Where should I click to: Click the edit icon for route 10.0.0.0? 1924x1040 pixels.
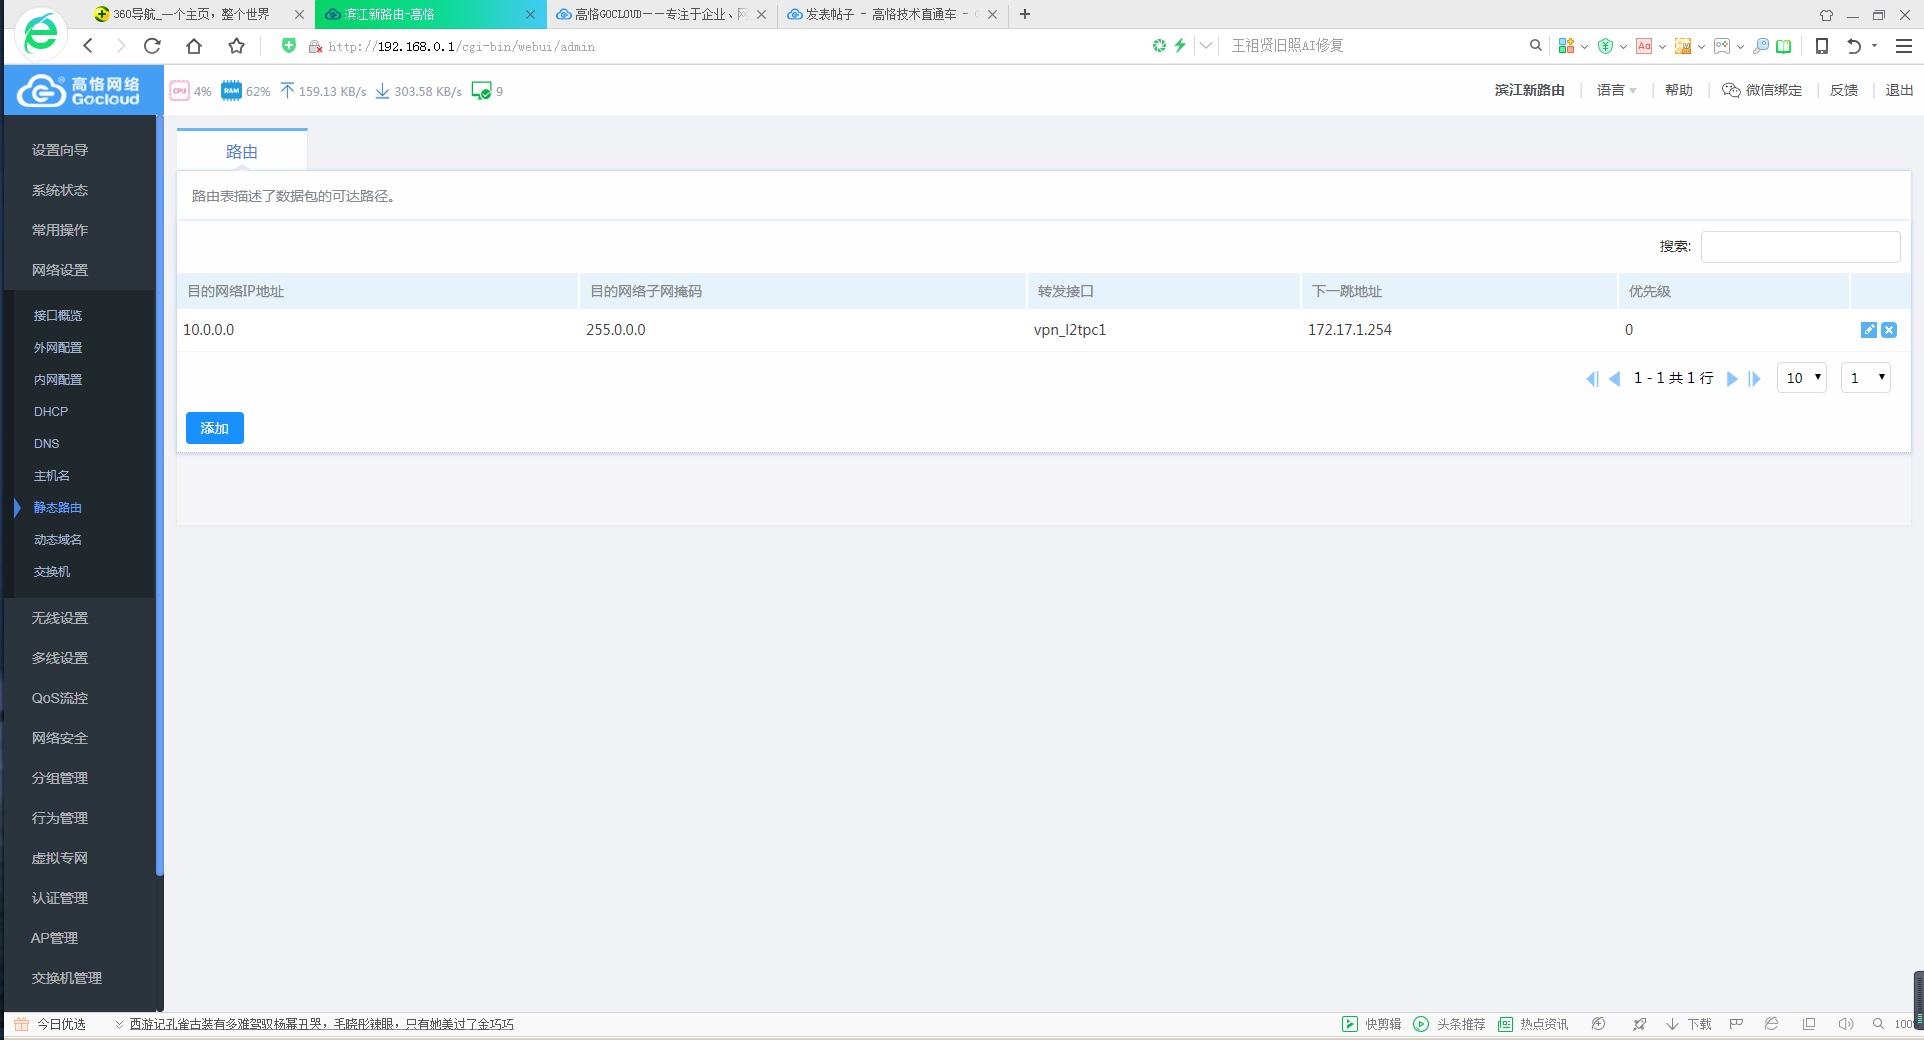(1868, 330)
